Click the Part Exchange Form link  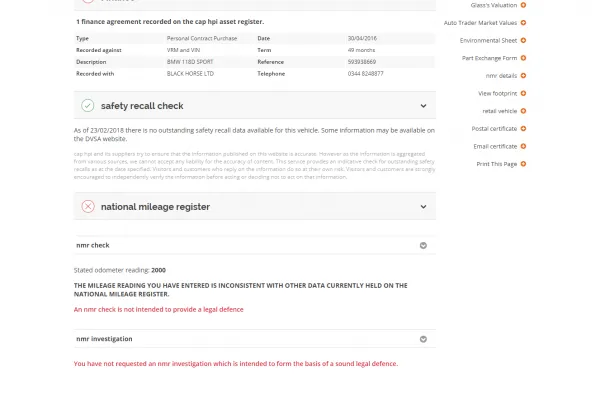coord(489,58)
